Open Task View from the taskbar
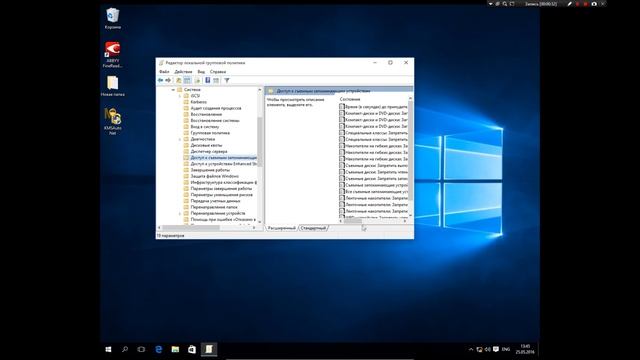Image resolution: width=640 pixels, height=360 pixels. pos(141,349)
